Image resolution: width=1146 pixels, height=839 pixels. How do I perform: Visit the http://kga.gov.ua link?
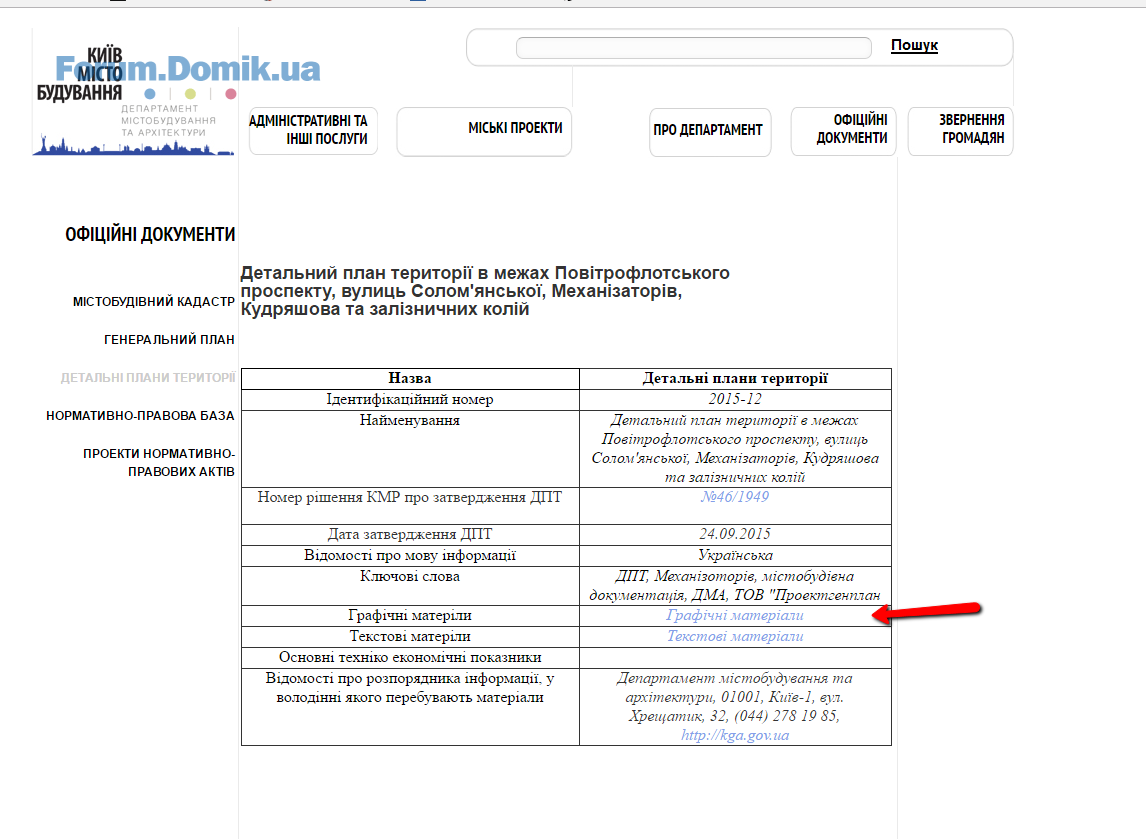(x=735, y=735)
